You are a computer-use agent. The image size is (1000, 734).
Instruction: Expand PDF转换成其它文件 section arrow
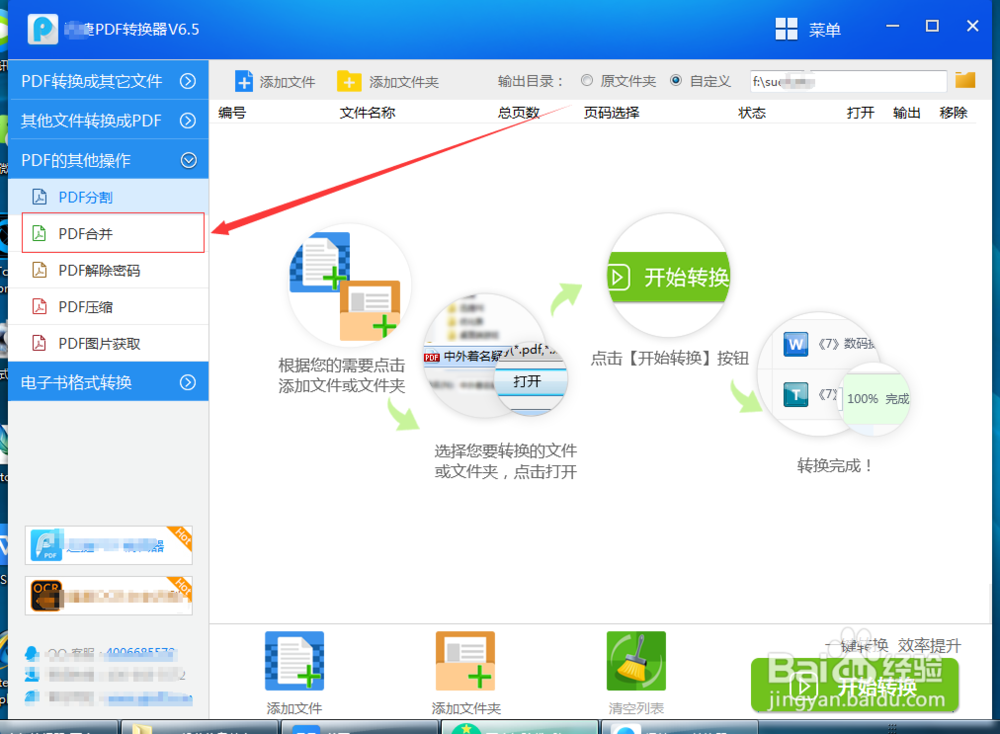pyautogui.click(x=188, y=81)
